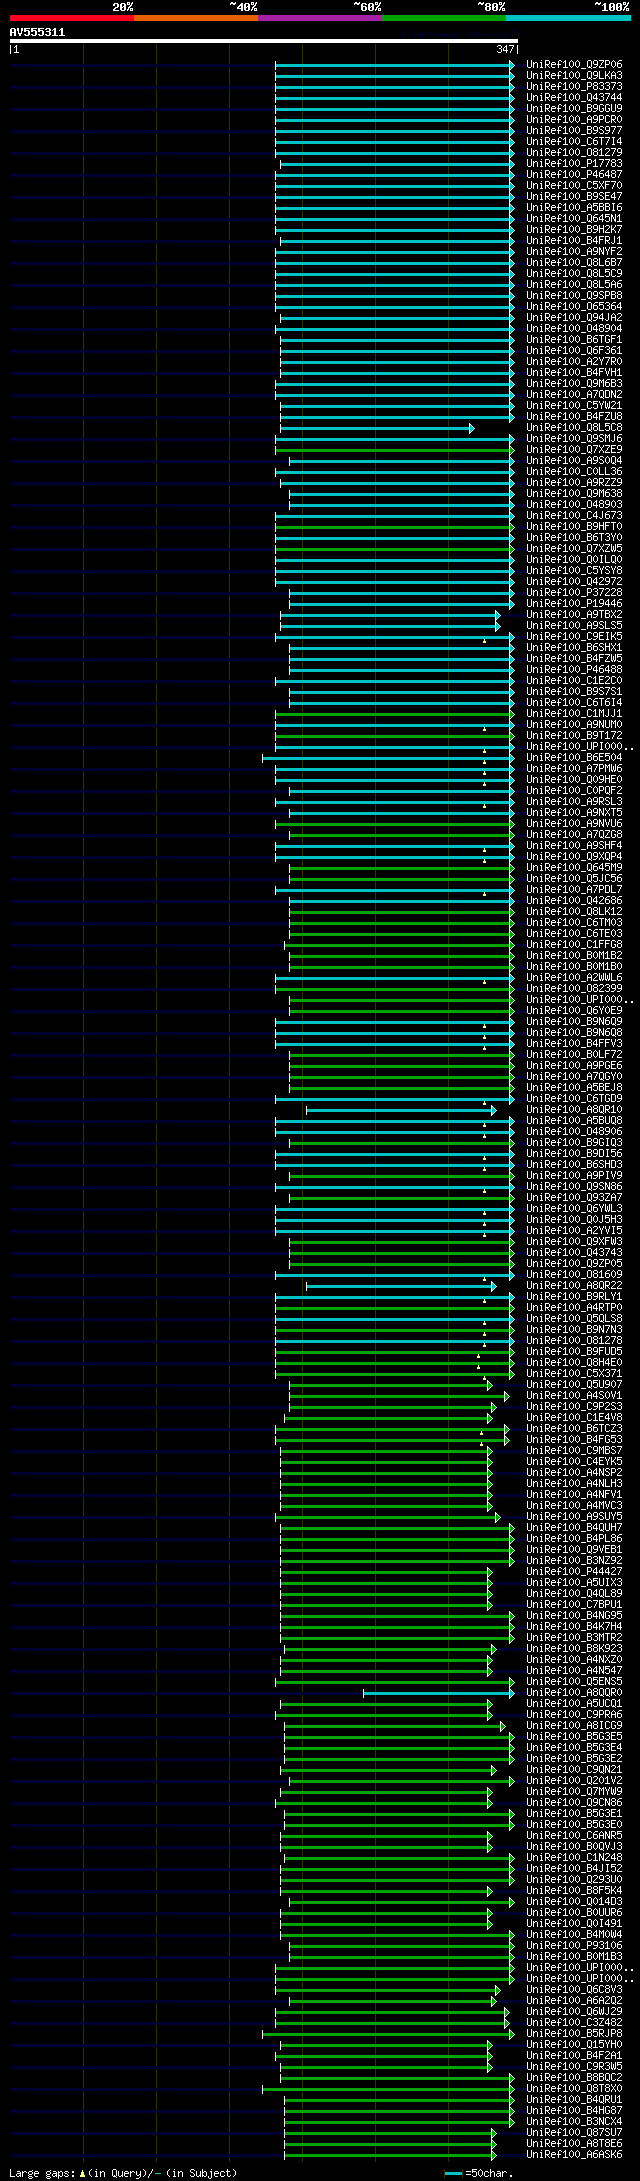The width and height of the screenshot is (640, 2181).
Task: Select label UniRef100_A6ASK6
Action: pos(574,2155)
